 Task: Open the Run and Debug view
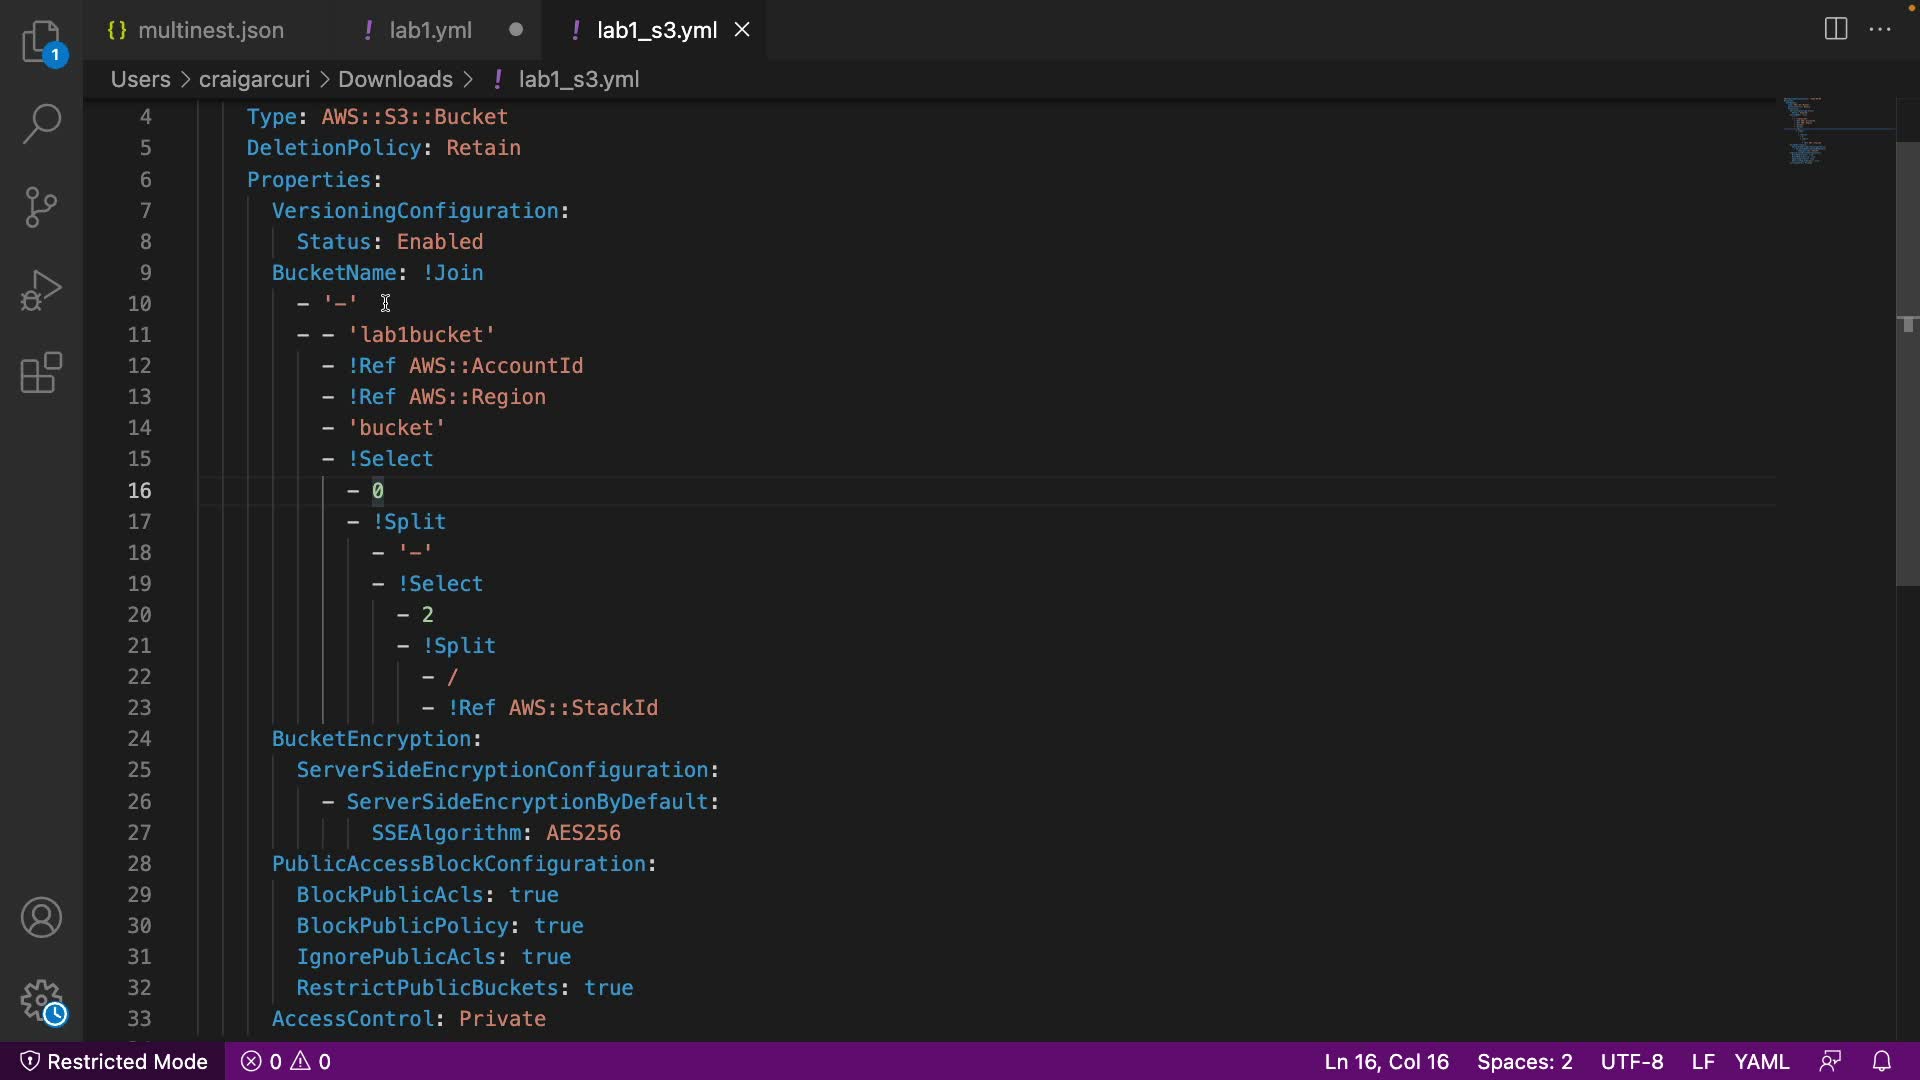tap(42, 290)
